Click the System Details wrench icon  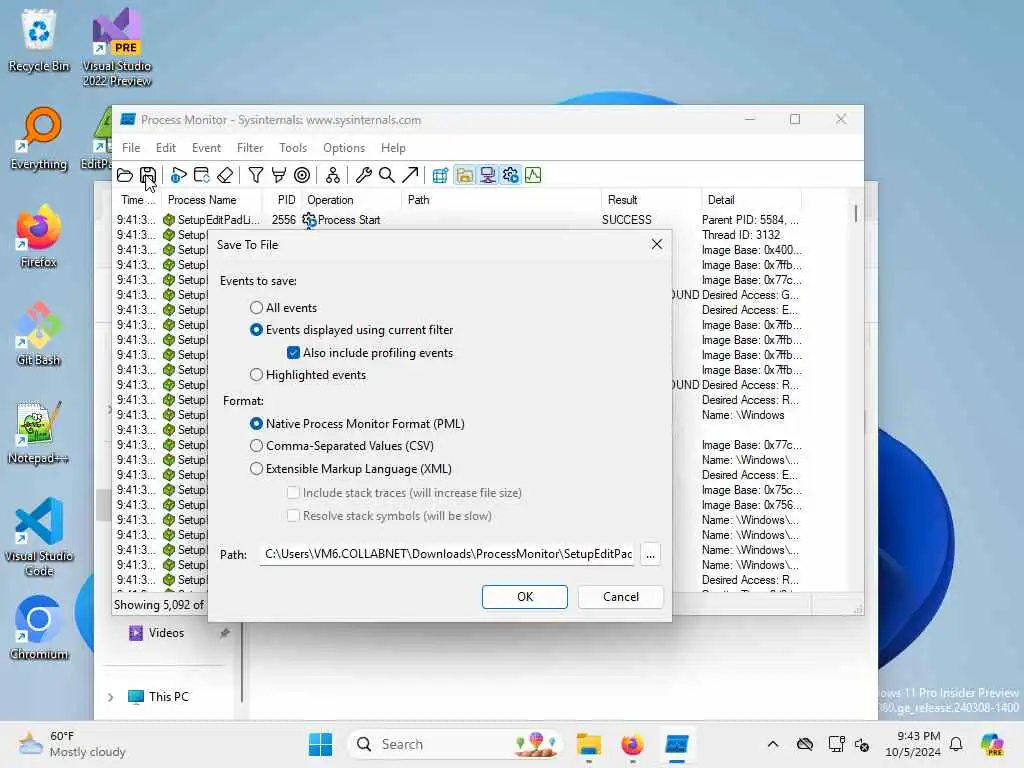pyautogui.click(x=363, y=175)
